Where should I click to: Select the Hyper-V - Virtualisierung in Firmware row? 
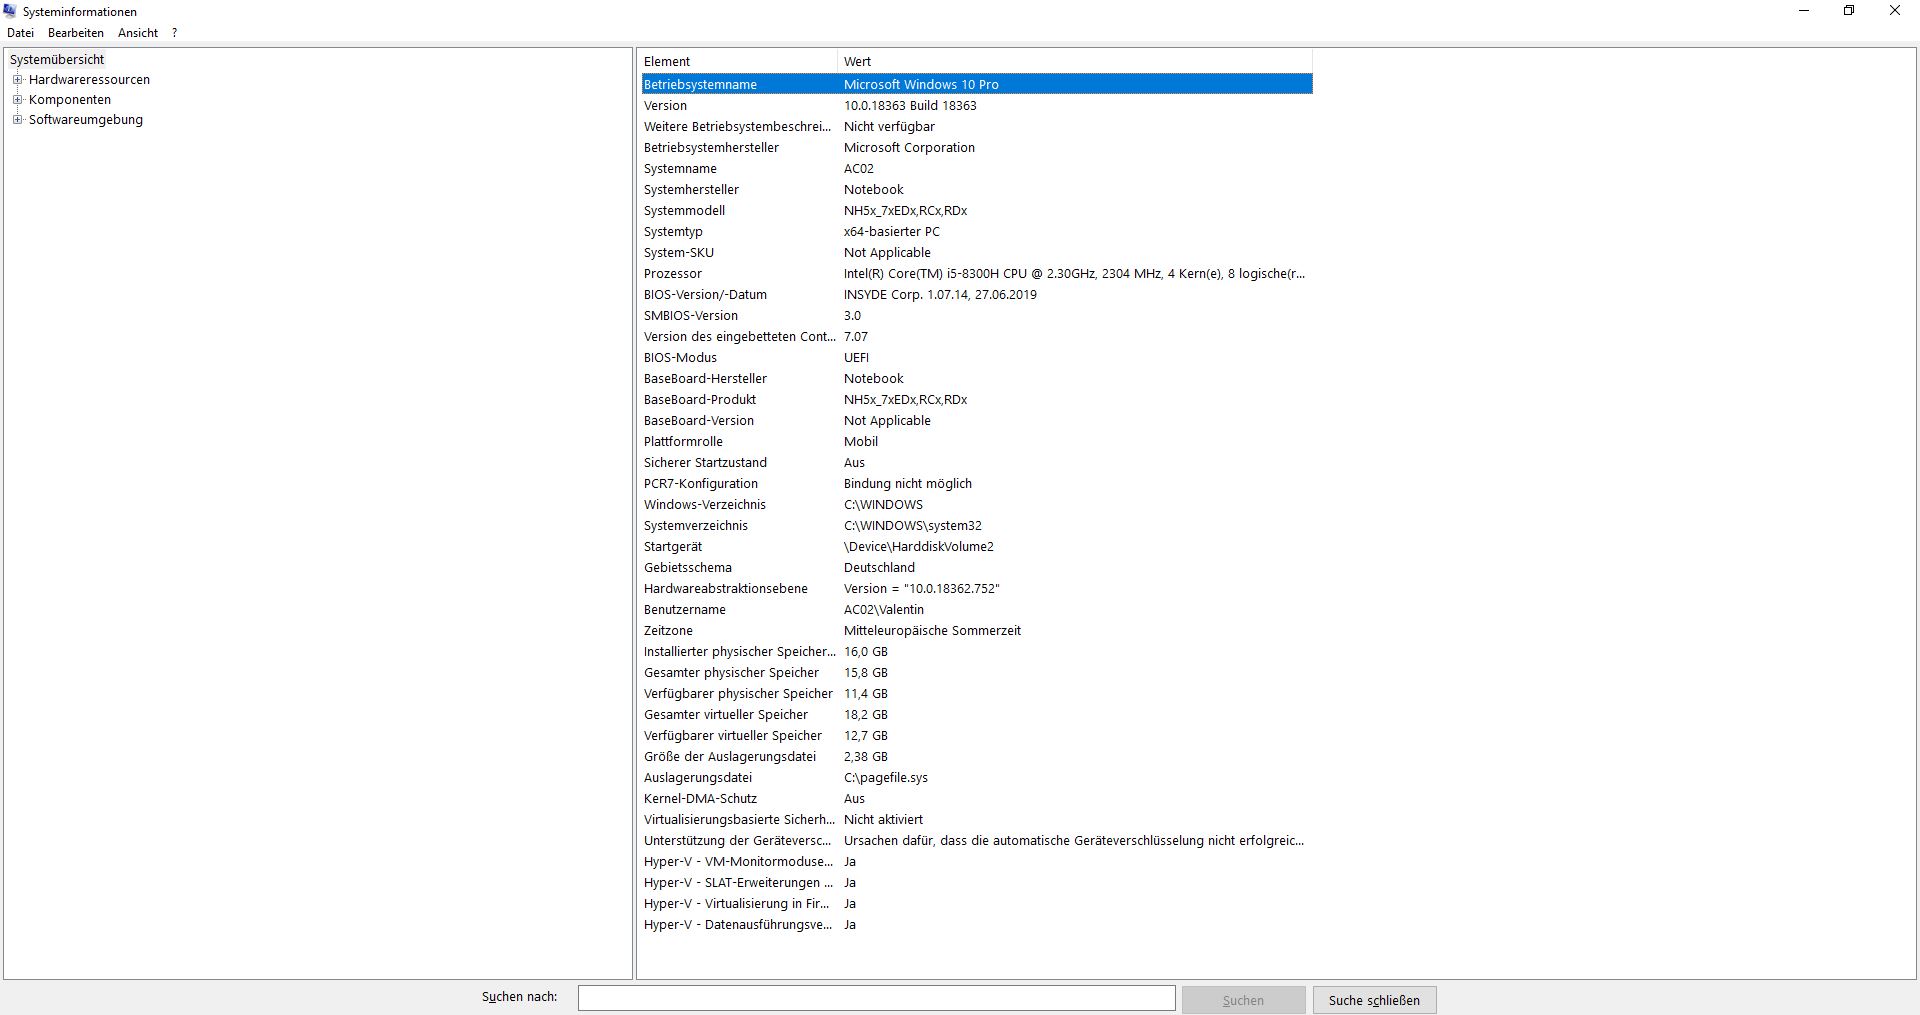point(977,904)
